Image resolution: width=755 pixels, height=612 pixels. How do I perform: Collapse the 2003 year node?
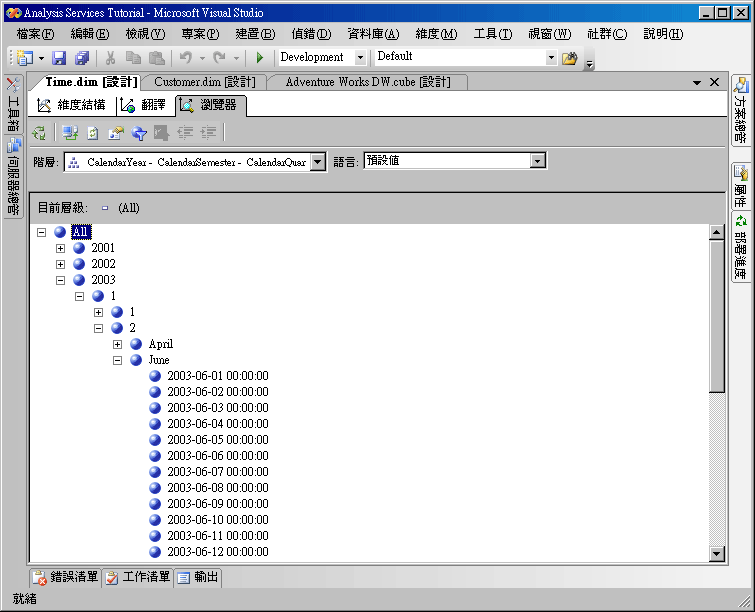click(60, 280)
